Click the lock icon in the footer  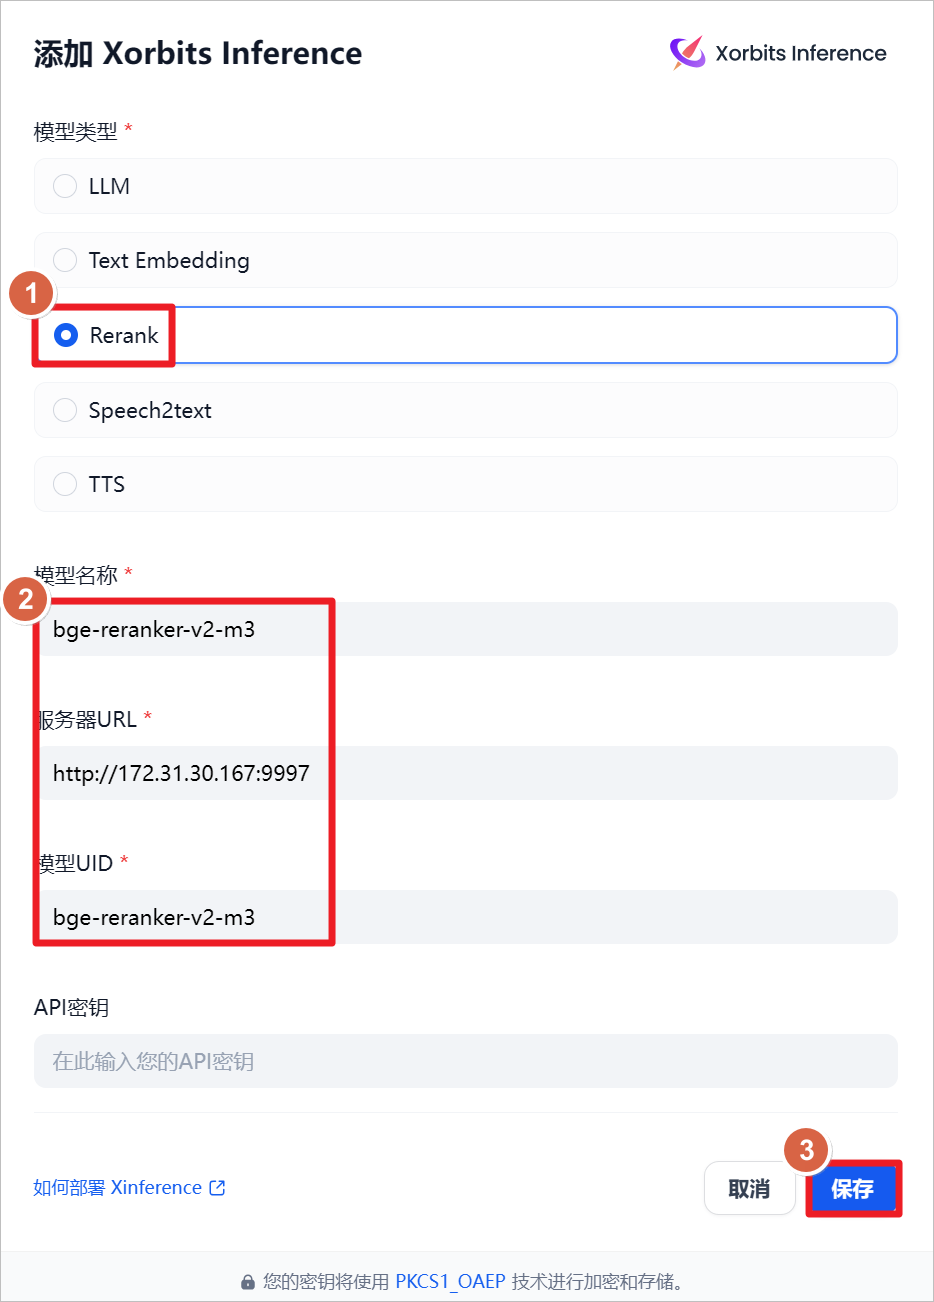(248, 1282)
